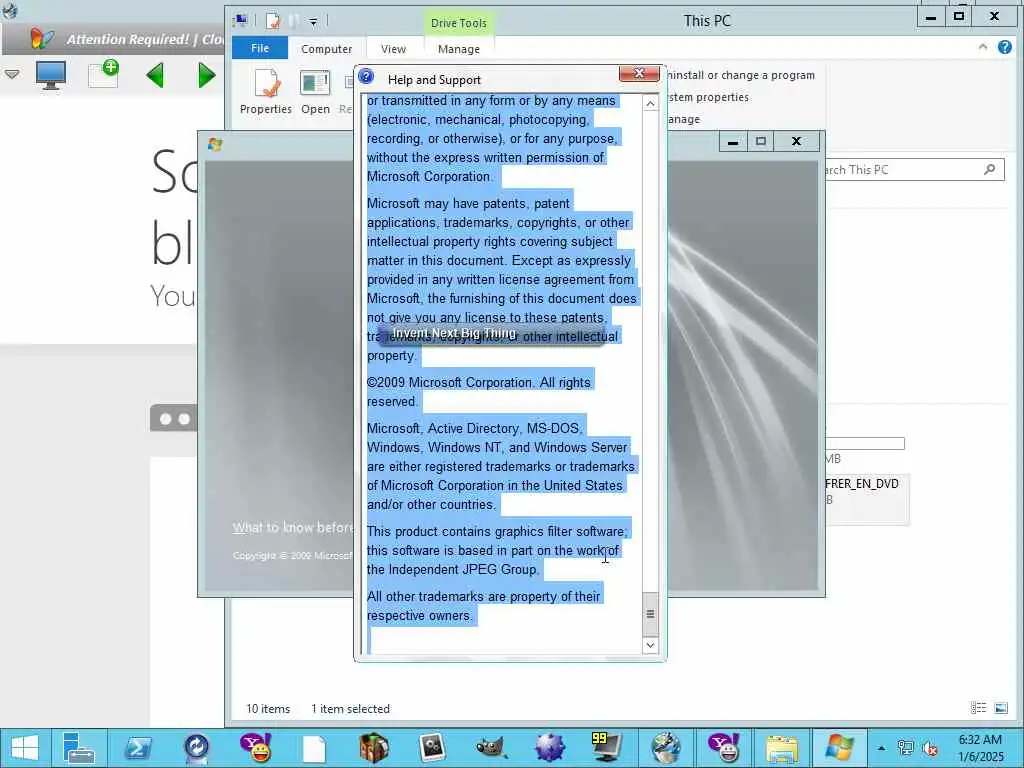This screenshot has width=1024, height=768.
Task: Click the network icon in the system tray
Action: [906, 748]
